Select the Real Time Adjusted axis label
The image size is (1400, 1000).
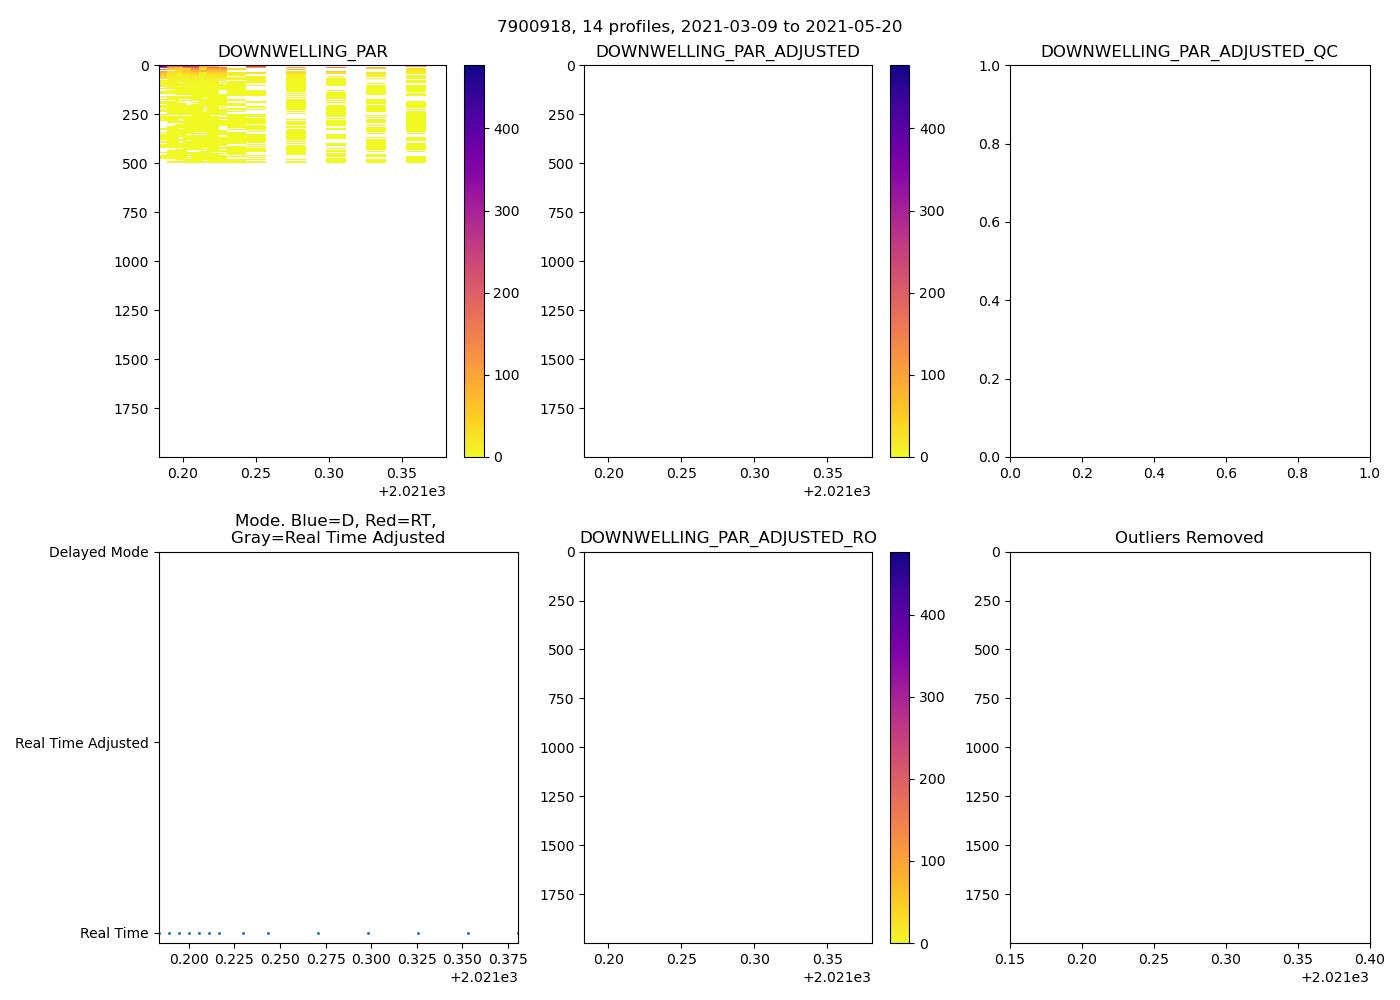pyautogui.click(x=82, y=743)
